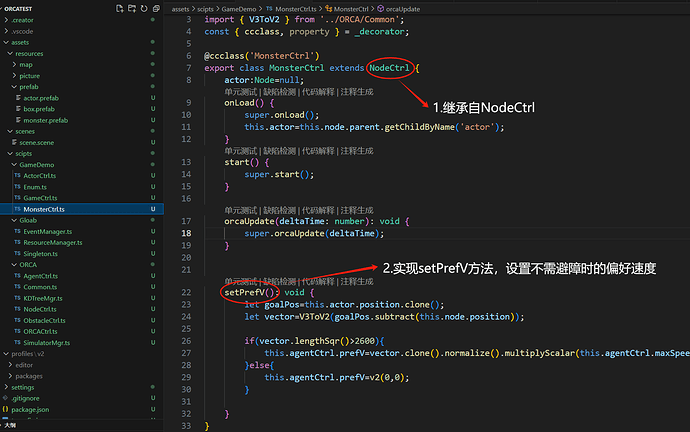690x432 pixels.
Task: Collapse the resources folder chevron
Action: point(10,53)
